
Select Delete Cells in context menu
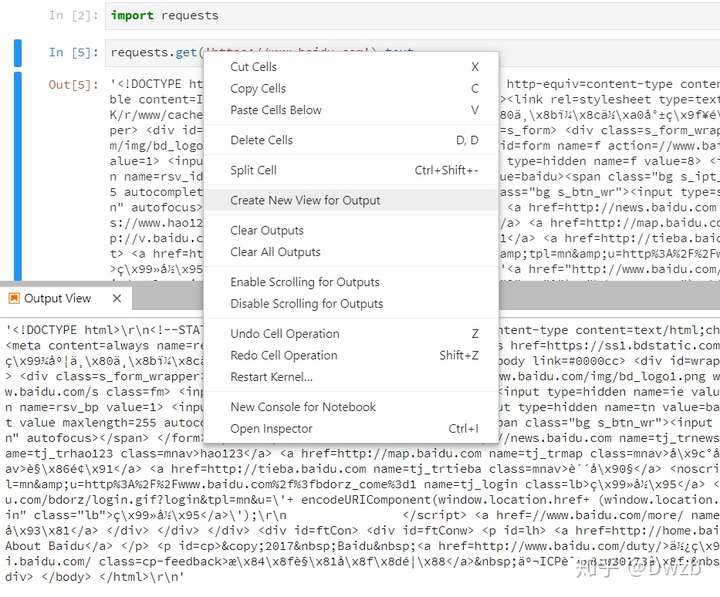351,140
